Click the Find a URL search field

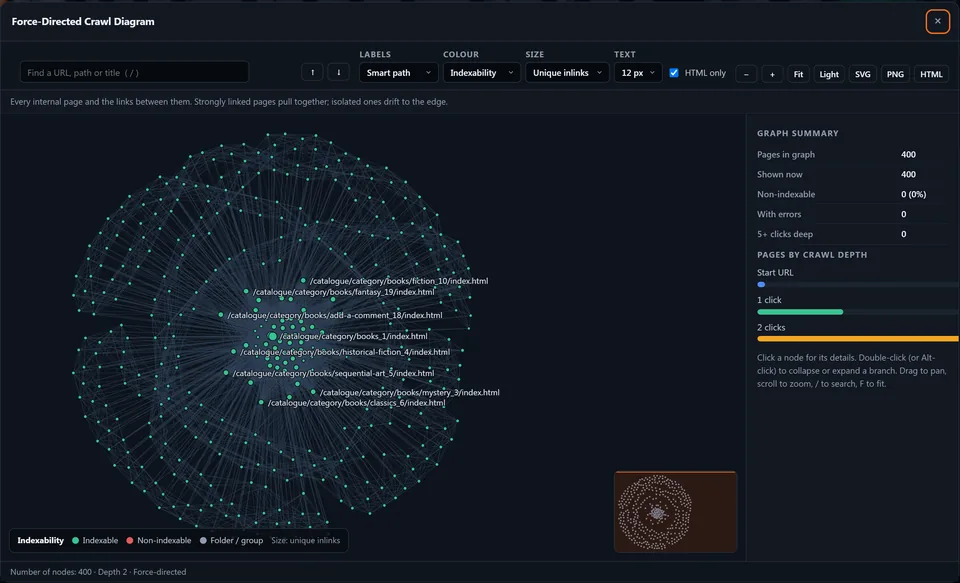point(135,72)
